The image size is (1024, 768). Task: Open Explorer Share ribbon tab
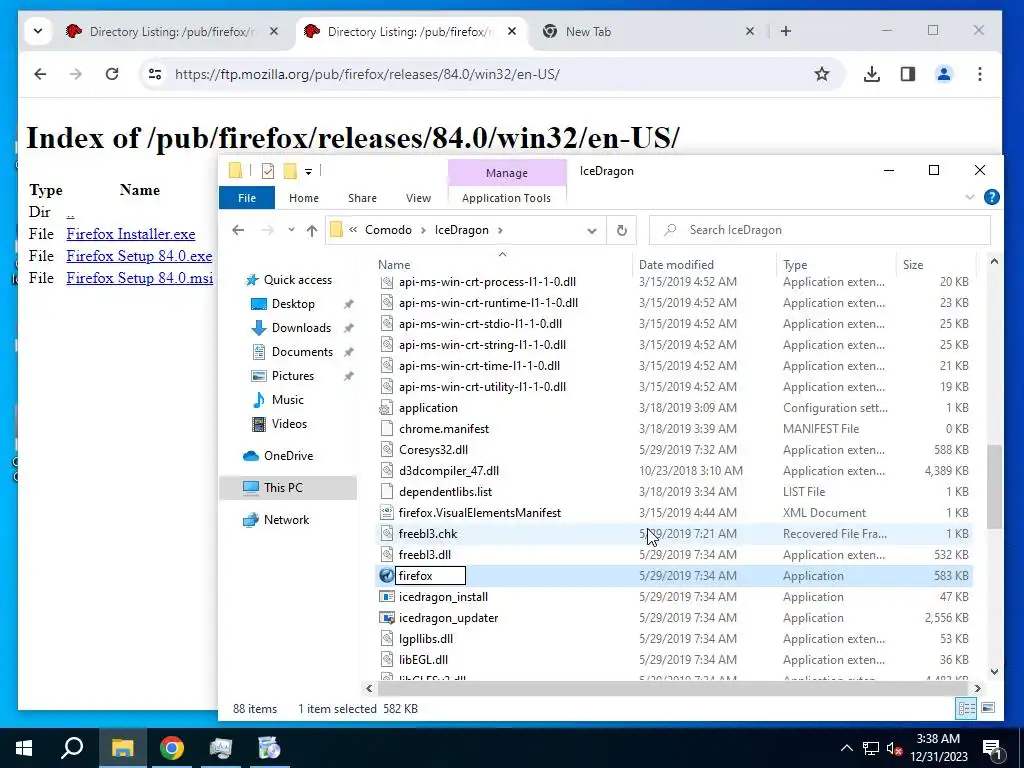click(362, 198)
